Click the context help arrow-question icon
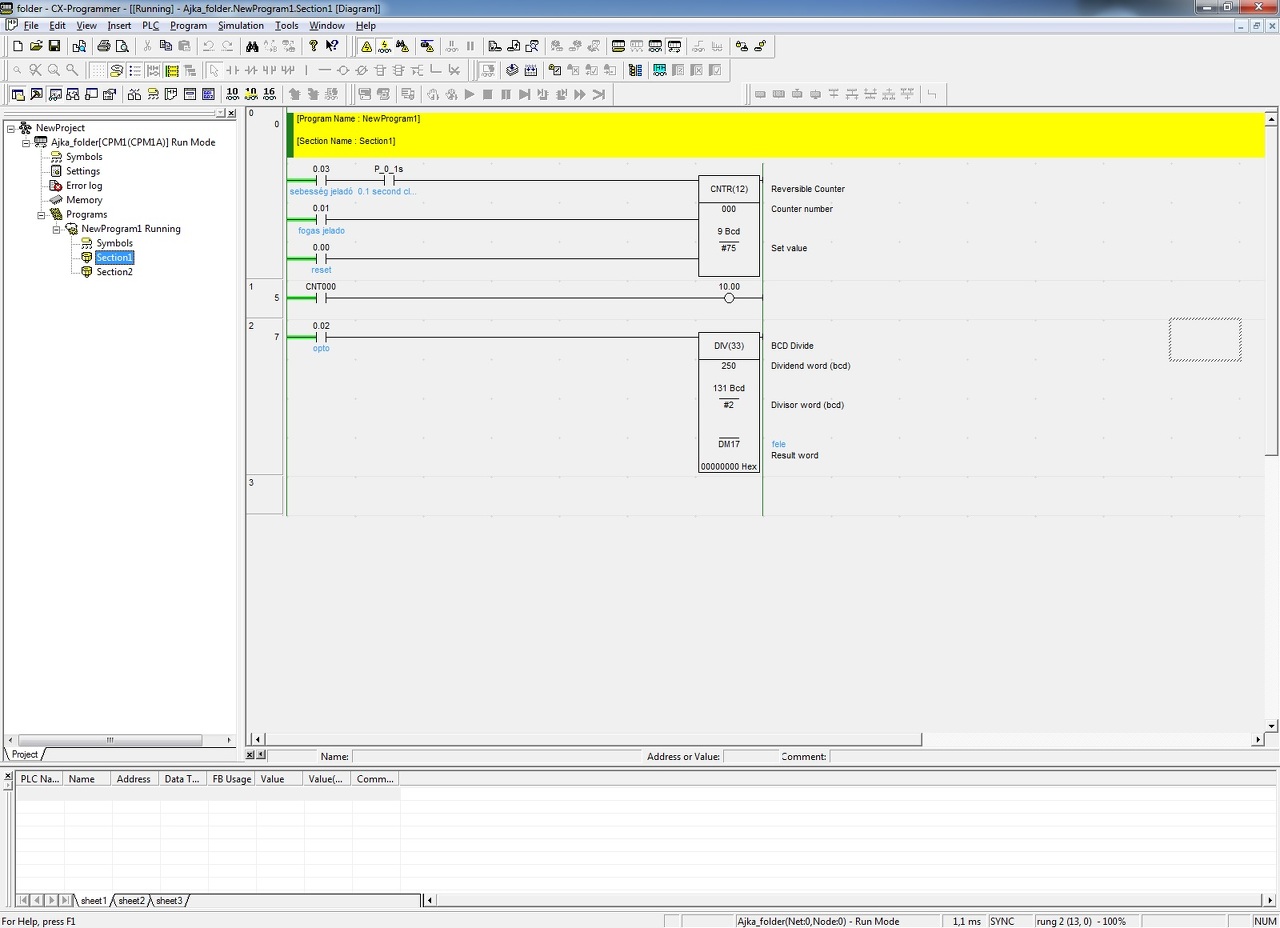The width and height of the screenshot is (1280, 928). 332,46
